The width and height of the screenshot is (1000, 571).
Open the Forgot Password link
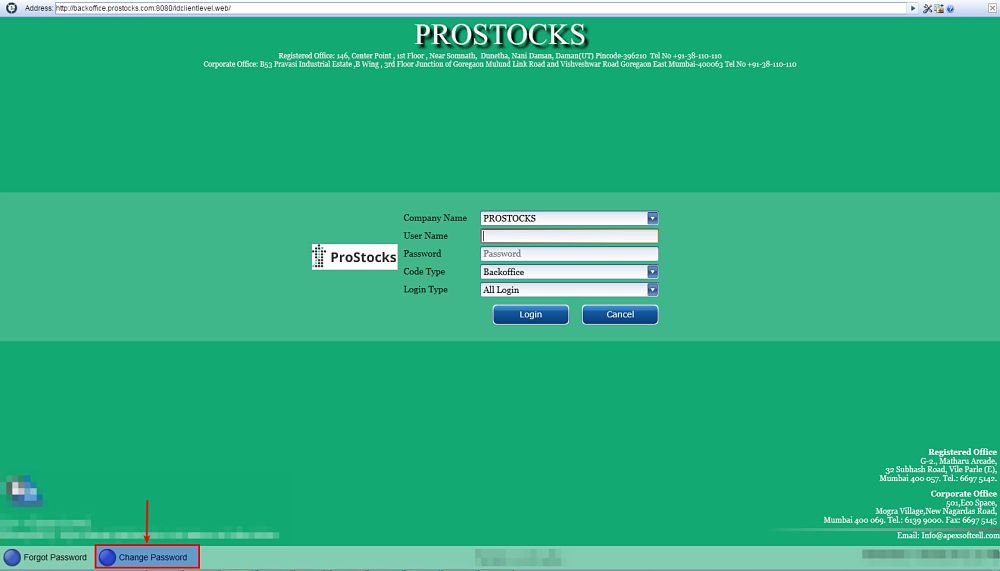click(x=55, y=557)
